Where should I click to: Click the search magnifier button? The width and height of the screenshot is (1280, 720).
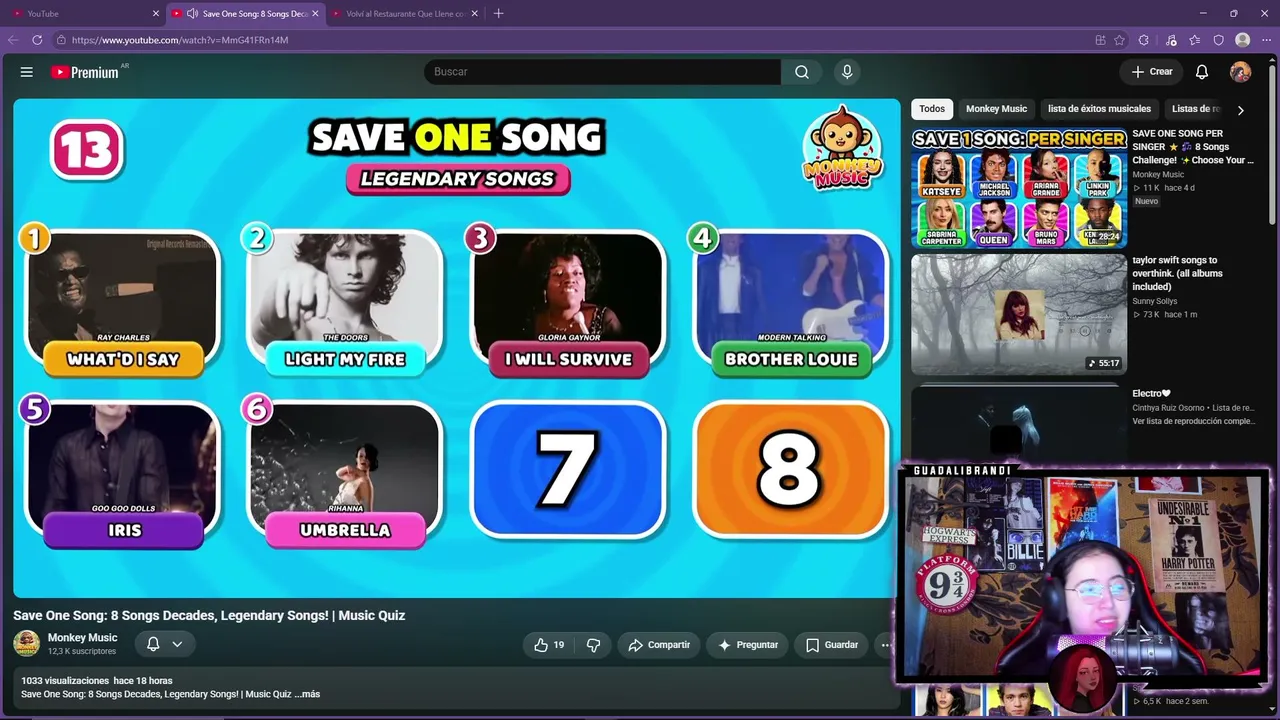[802, 72]
